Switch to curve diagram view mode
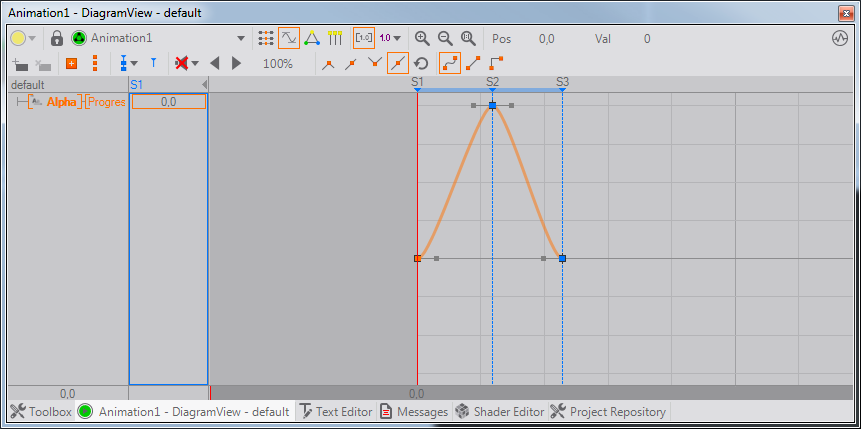 pyautogui.click(x=288, y=38)
